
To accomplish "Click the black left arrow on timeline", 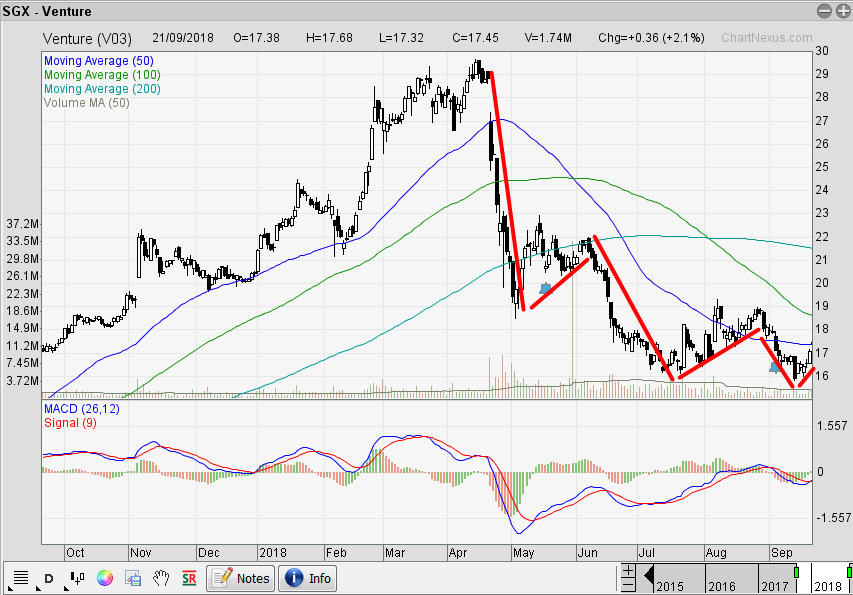I will pyautogui.click(x=648, y=575).
